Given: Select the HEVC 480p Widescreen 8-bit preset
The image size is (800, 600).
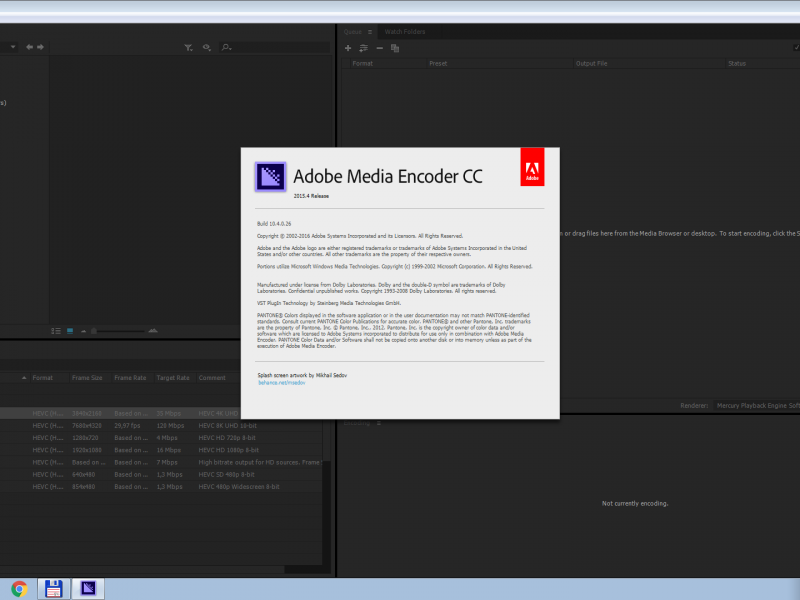Looking at the screenshot, I should pos(161,487).
